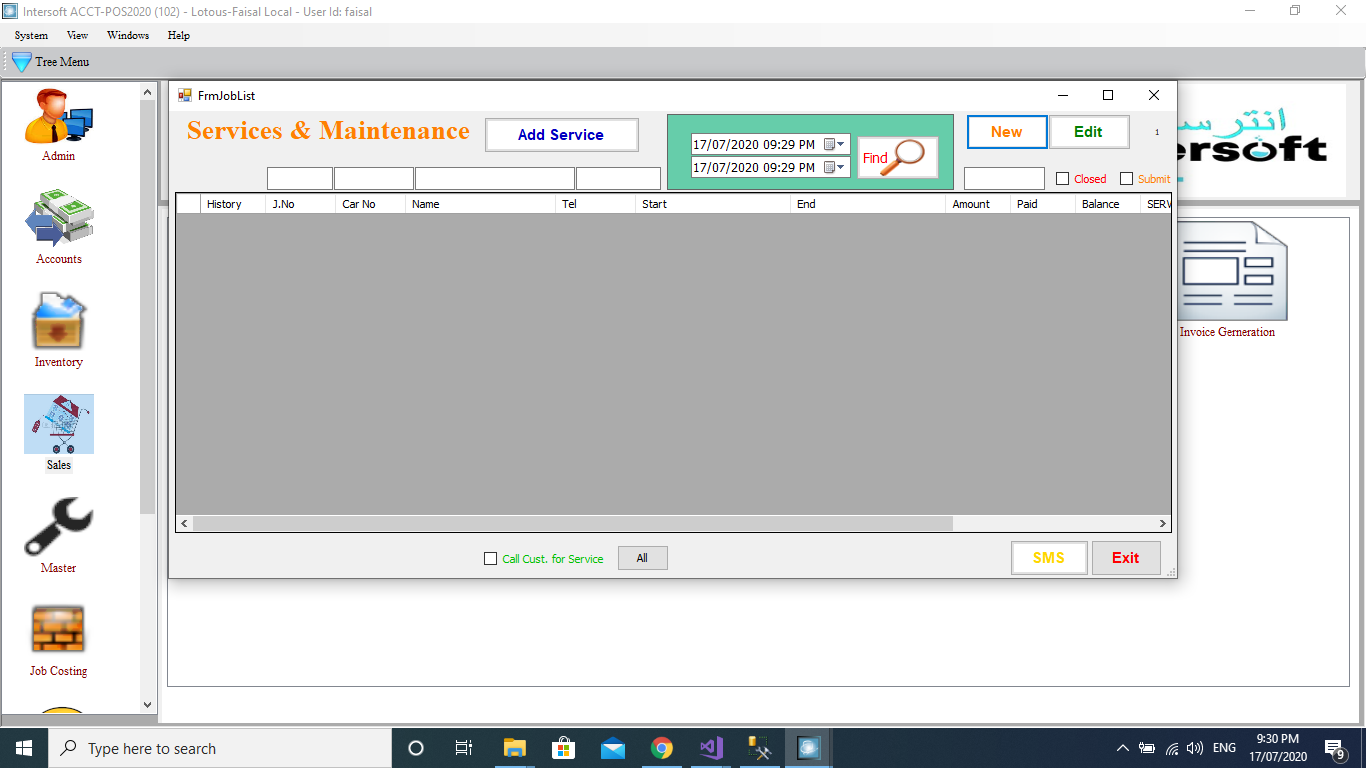
Task: Click the Add Service button
Action: tap(561, 135)
